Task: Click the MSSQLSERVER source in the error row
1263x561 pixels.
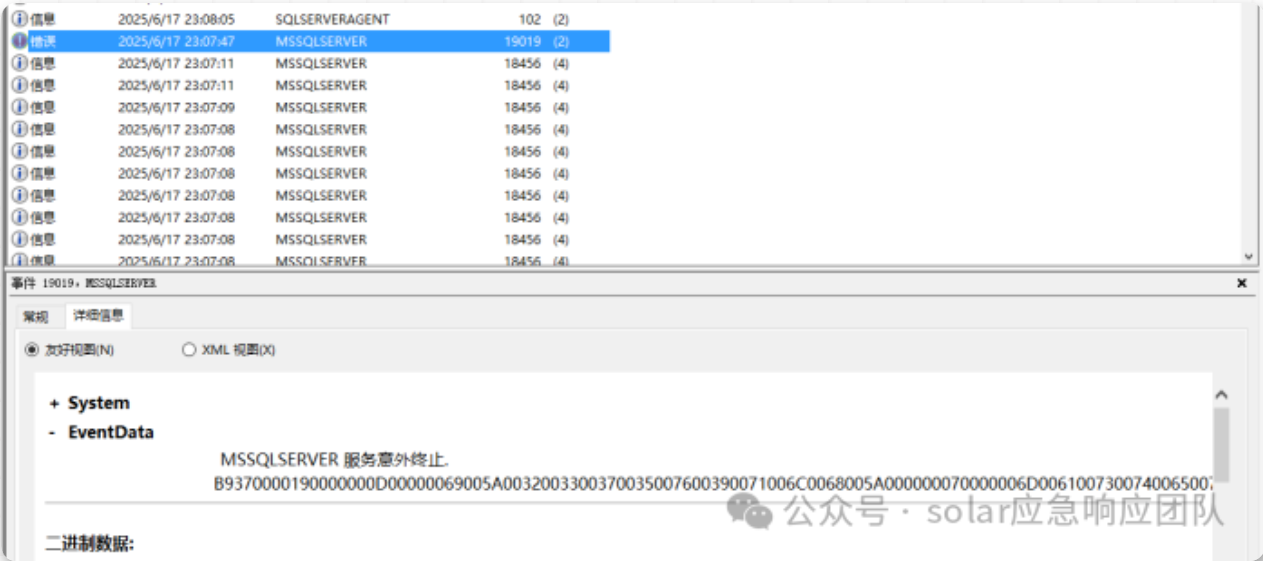Action: click(x=321, y=41)
